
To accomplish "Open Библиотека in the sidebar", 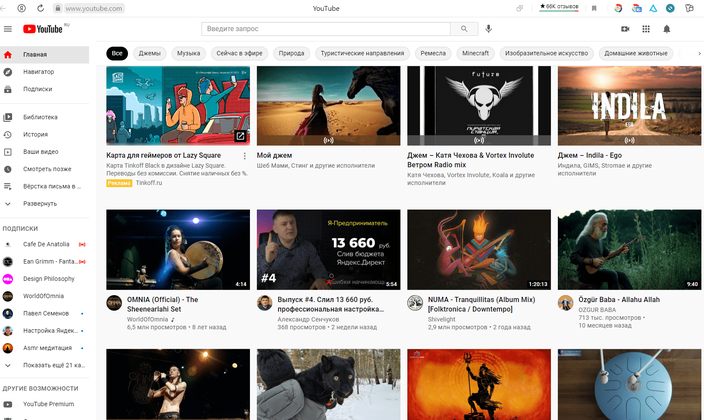I will pyautogui.click(x=44, y=117).
